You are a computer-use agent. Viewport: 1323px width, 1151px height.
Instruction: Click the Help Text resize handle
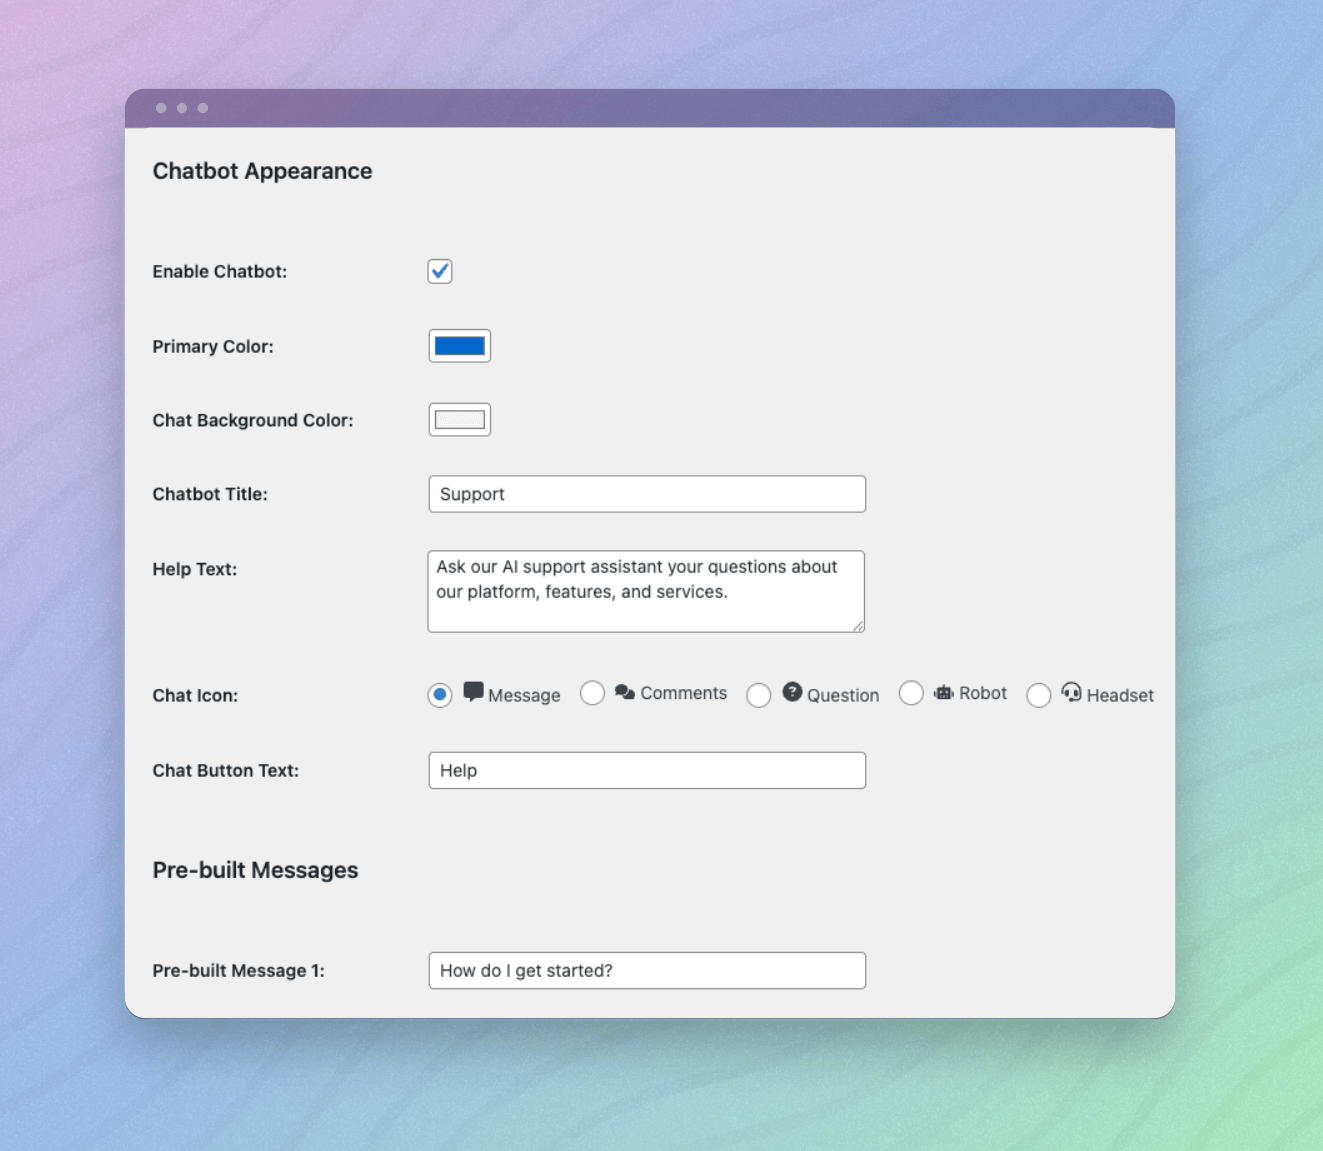click(x=859, y=626)
